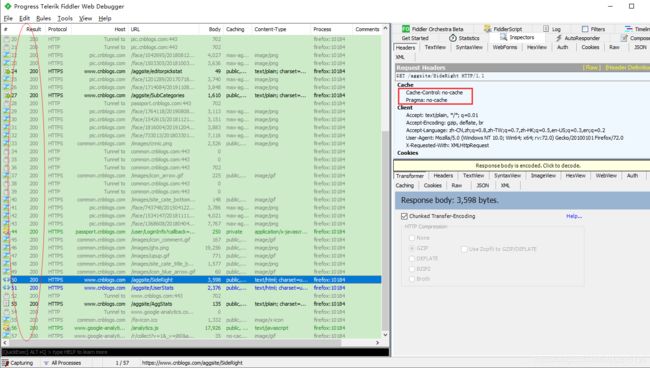Viewport: 650px width, 368px height.
Task: Open the Statistics tab
Action: tap(464, 38)
